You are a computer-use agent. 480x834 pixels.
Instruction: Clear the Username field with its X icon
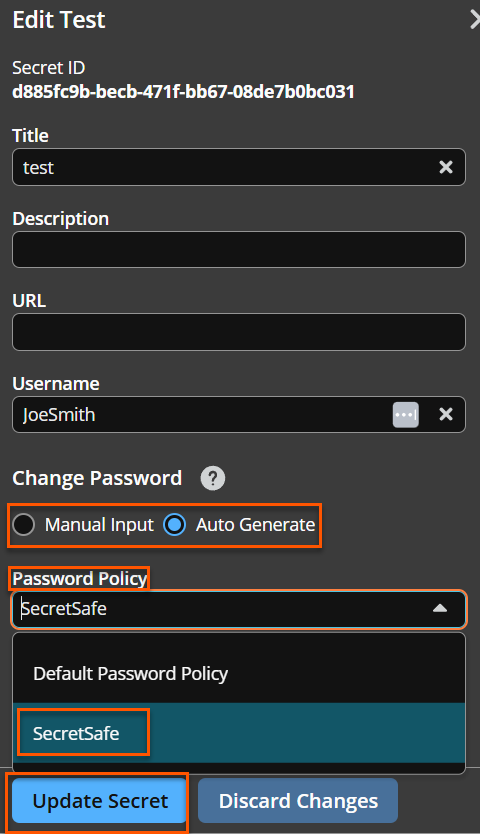coord(445,414)
